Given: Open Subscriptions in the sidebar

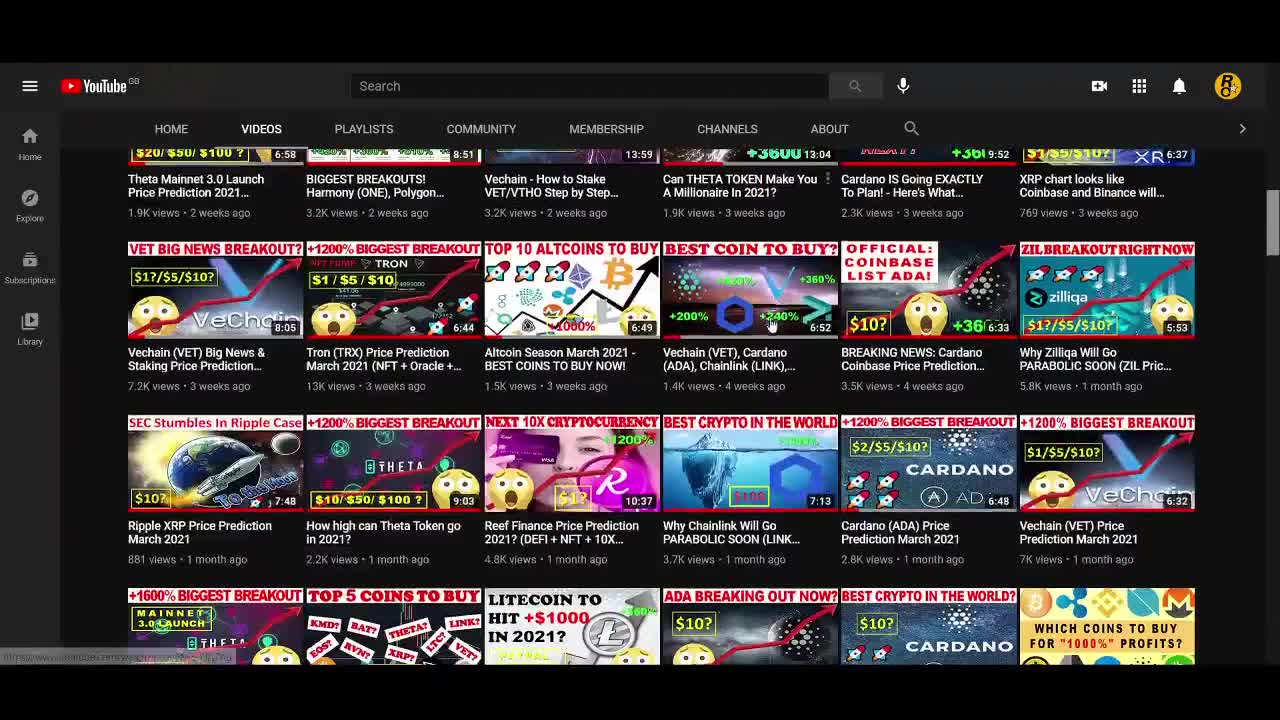Looking at the screenshot, I should pyautogui.click(x=30, y=268).
